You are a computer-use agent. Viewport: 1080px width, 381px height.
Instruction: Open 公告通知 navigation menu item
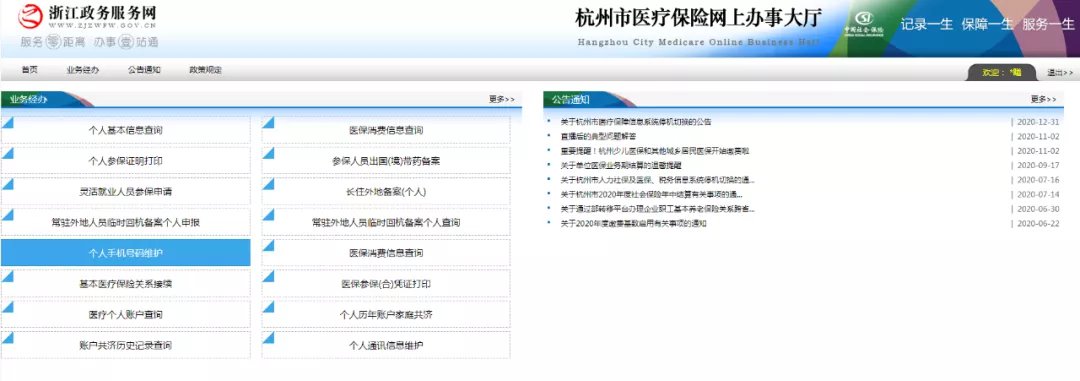144,70
